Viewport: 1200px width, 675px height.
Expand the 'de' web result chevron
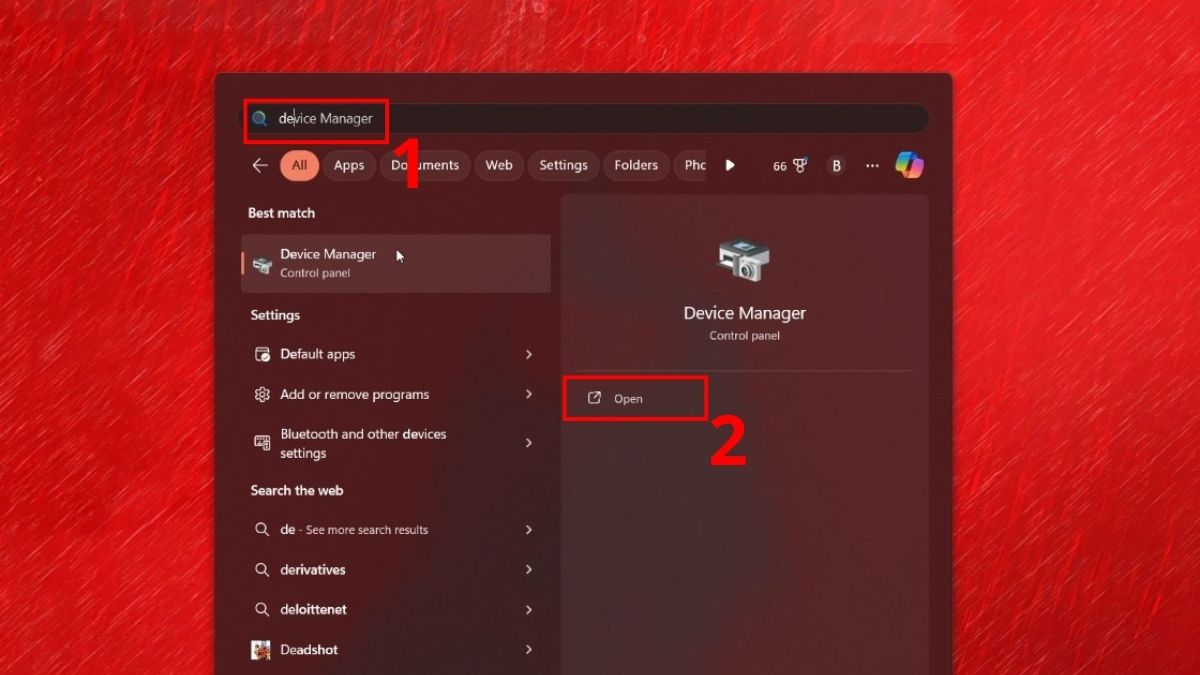[x=529, y=529]
